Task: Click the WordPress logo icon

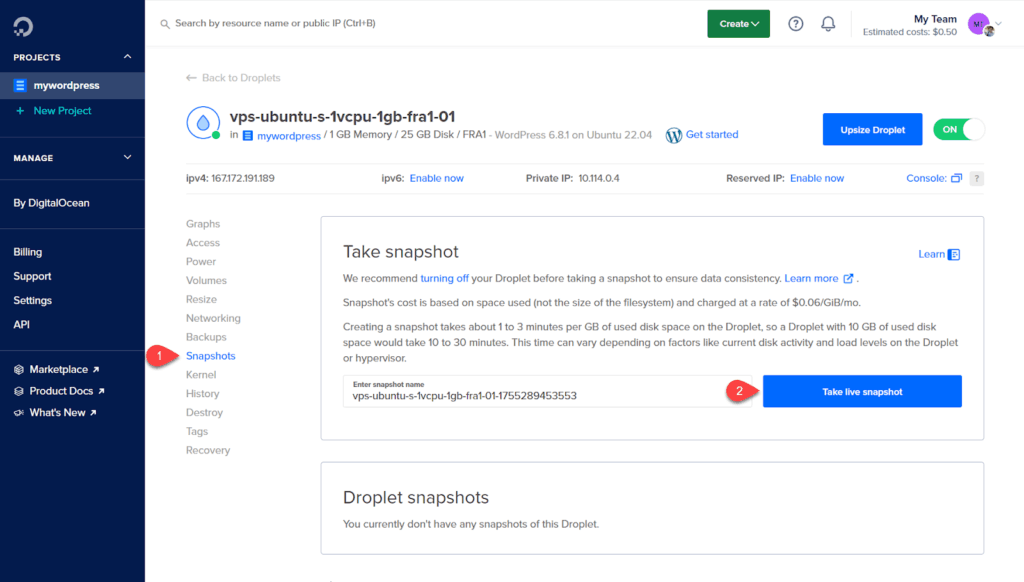Action: click(x=674, y=135)
